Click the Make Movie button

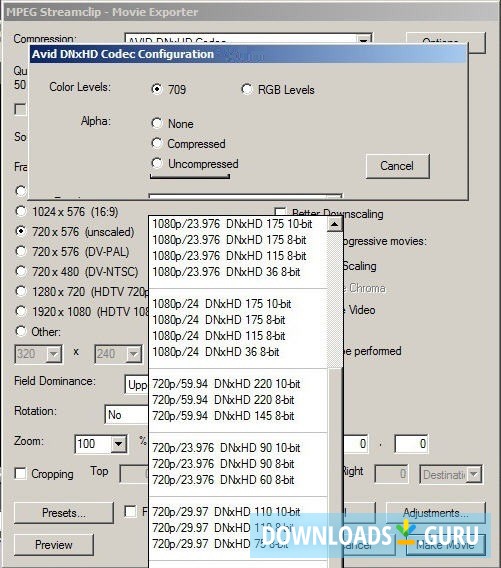(446, 544)
